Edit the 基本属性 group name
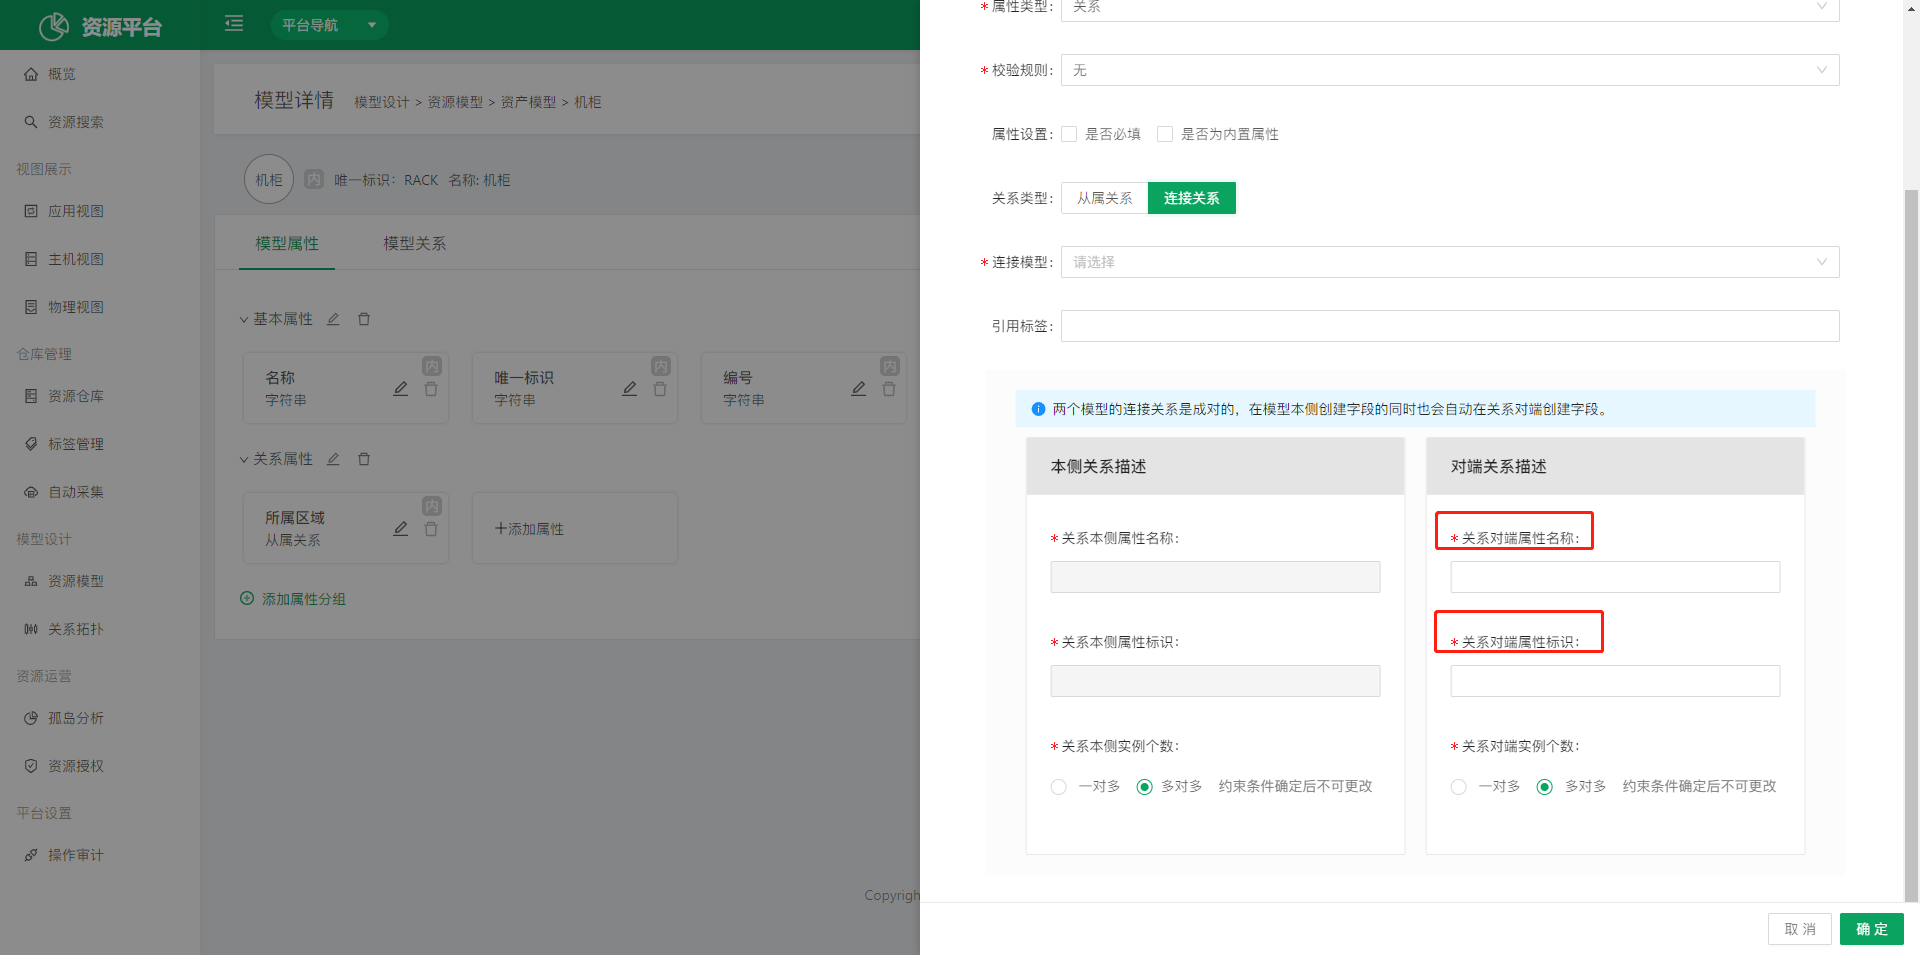Screen dimensions: 1920x955 333,319
